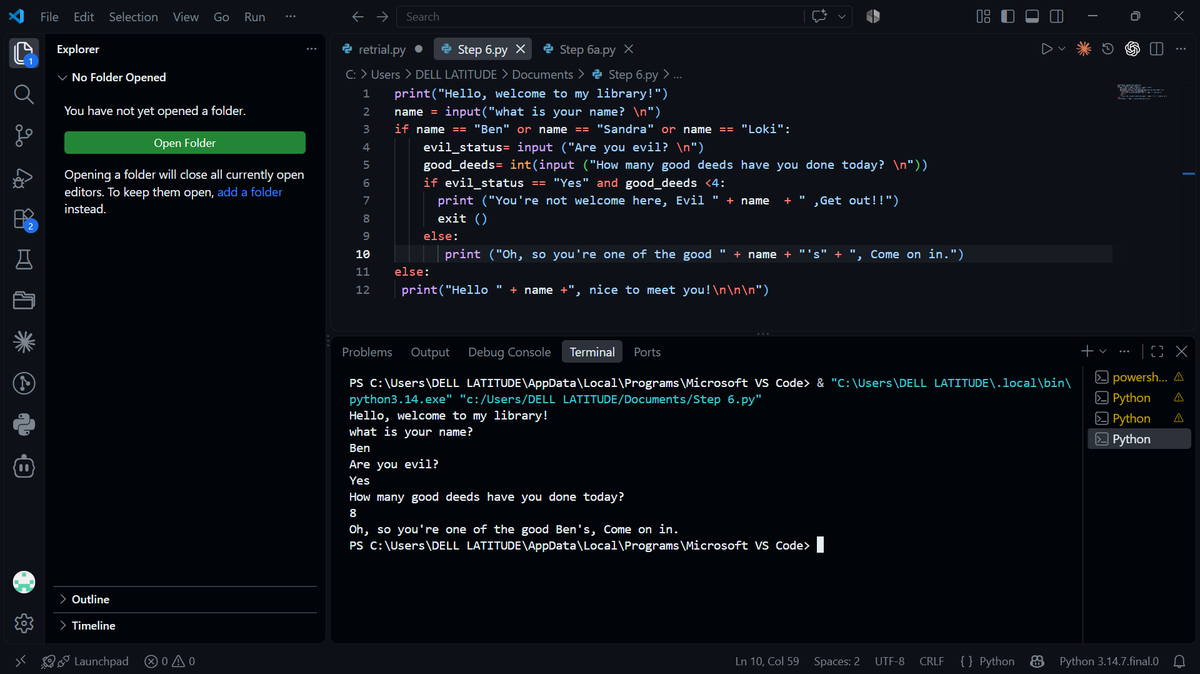The height and width of the screenshot is (674, 1200).
Task: Open the Accounts avatar menu
Action: [x=24, y=582]
